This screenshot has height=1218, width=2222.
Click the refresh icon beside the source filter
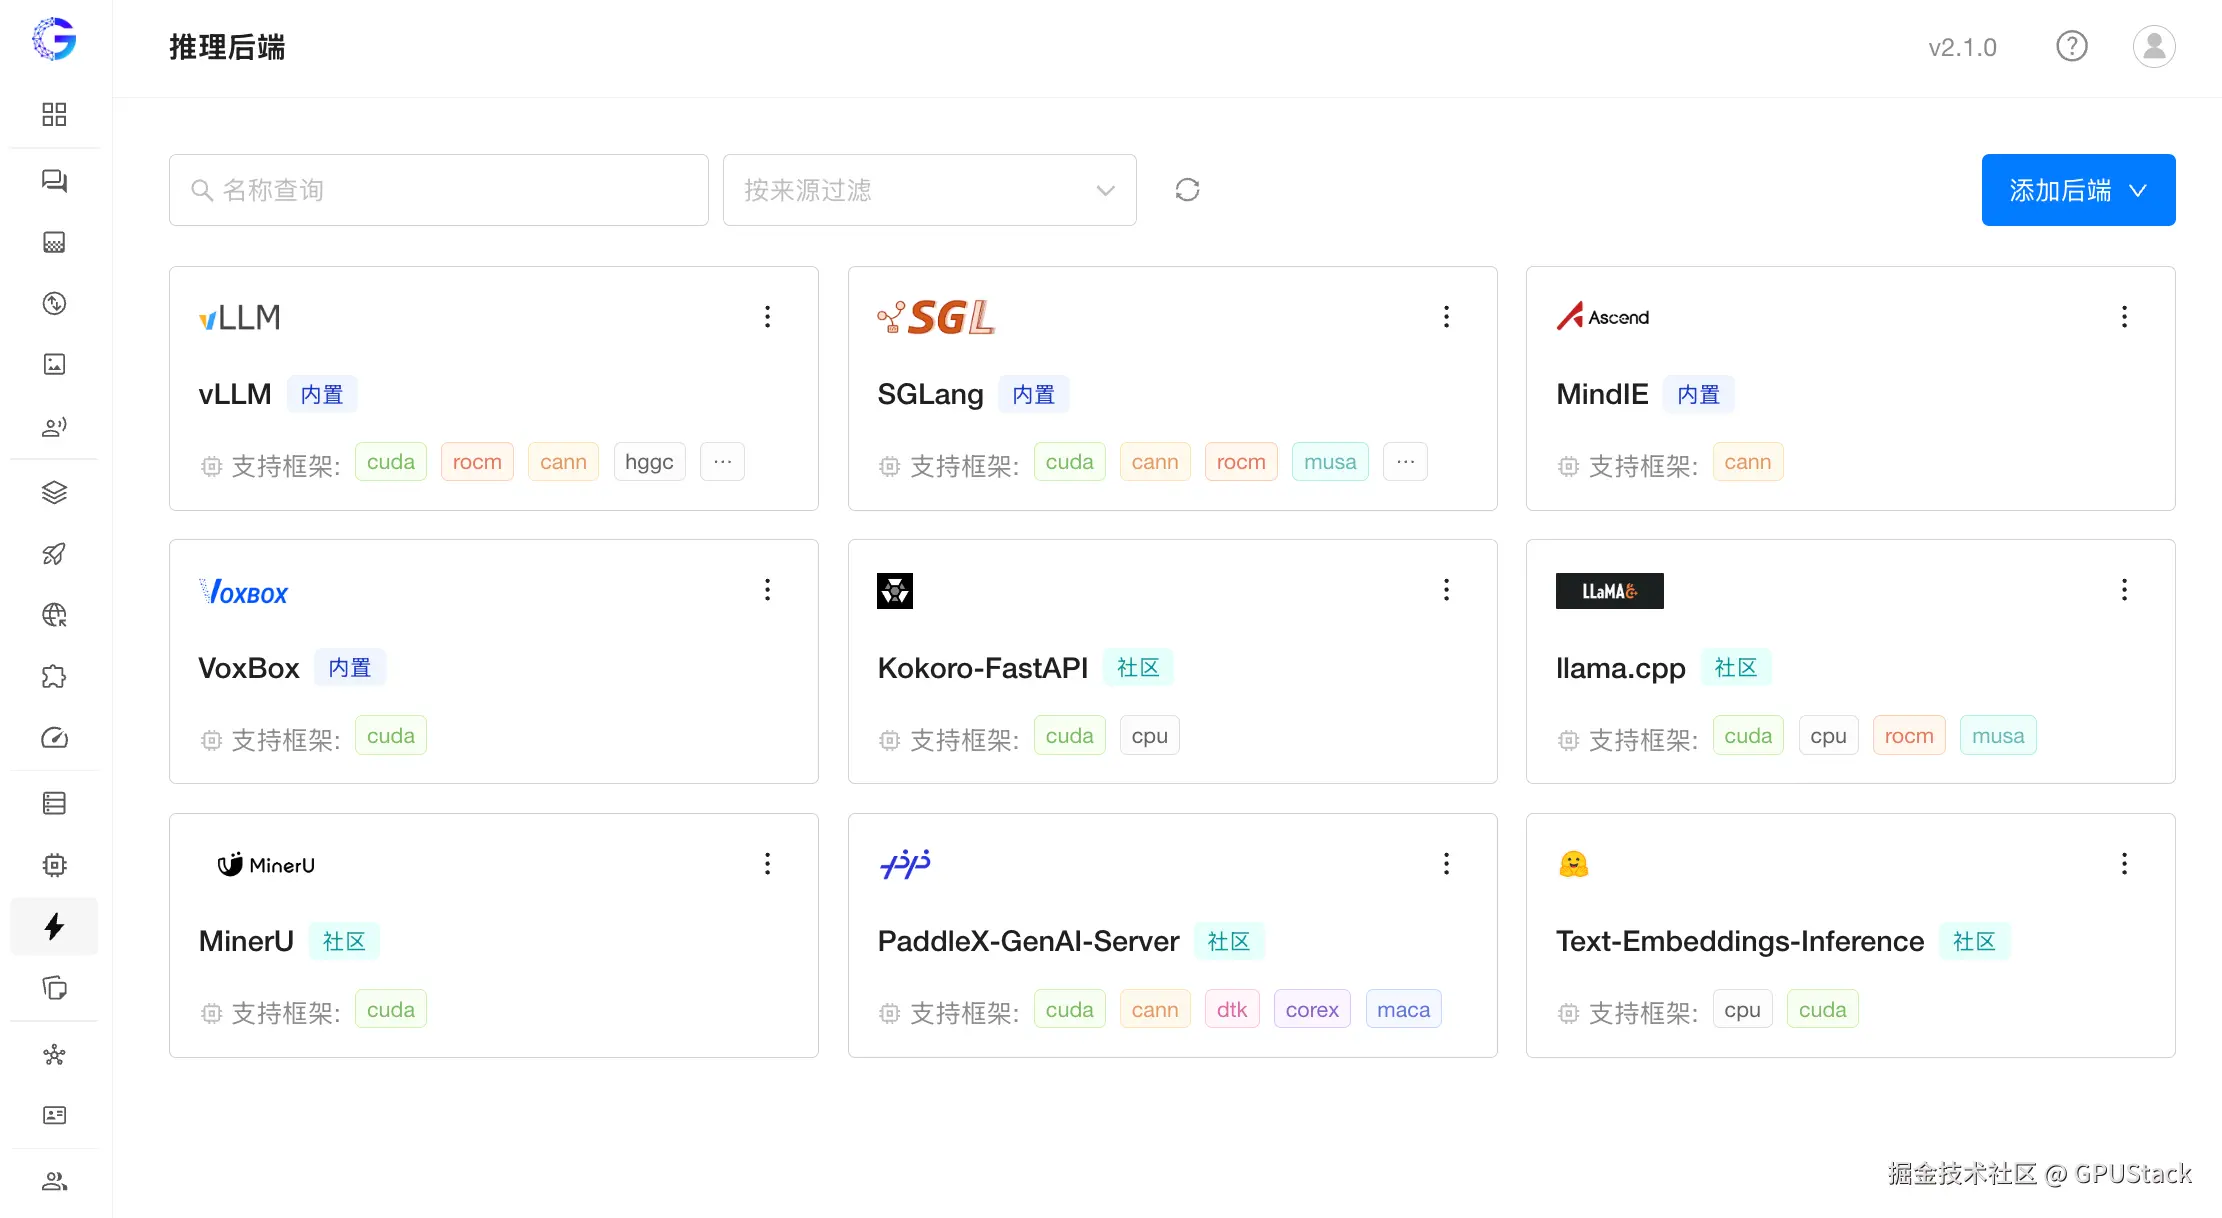coord(1187,190)
